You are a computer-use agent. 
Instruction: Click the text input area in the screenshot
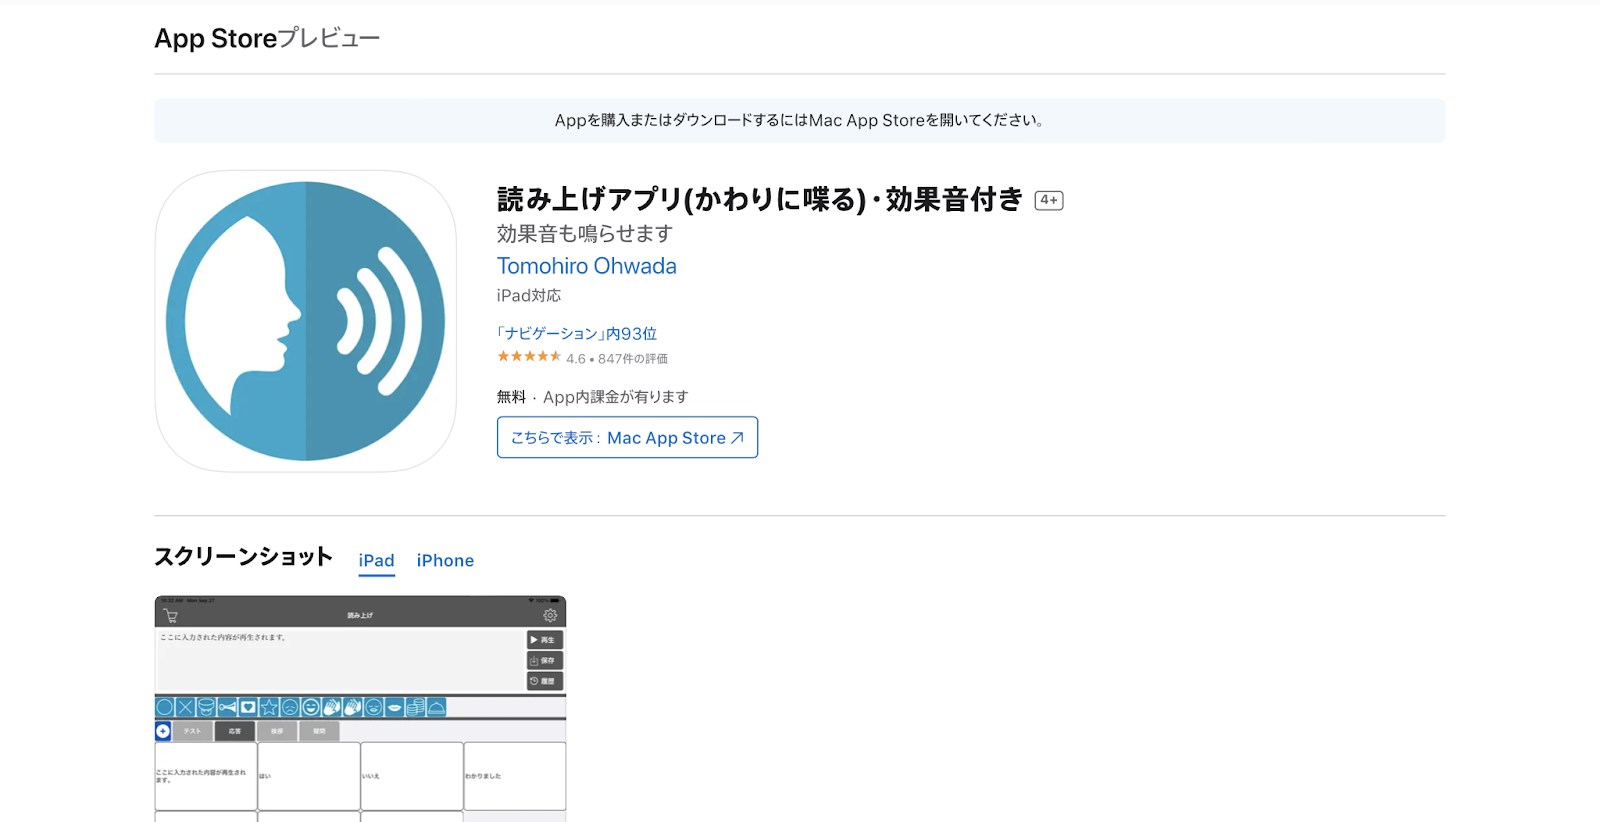pos(340,660)
